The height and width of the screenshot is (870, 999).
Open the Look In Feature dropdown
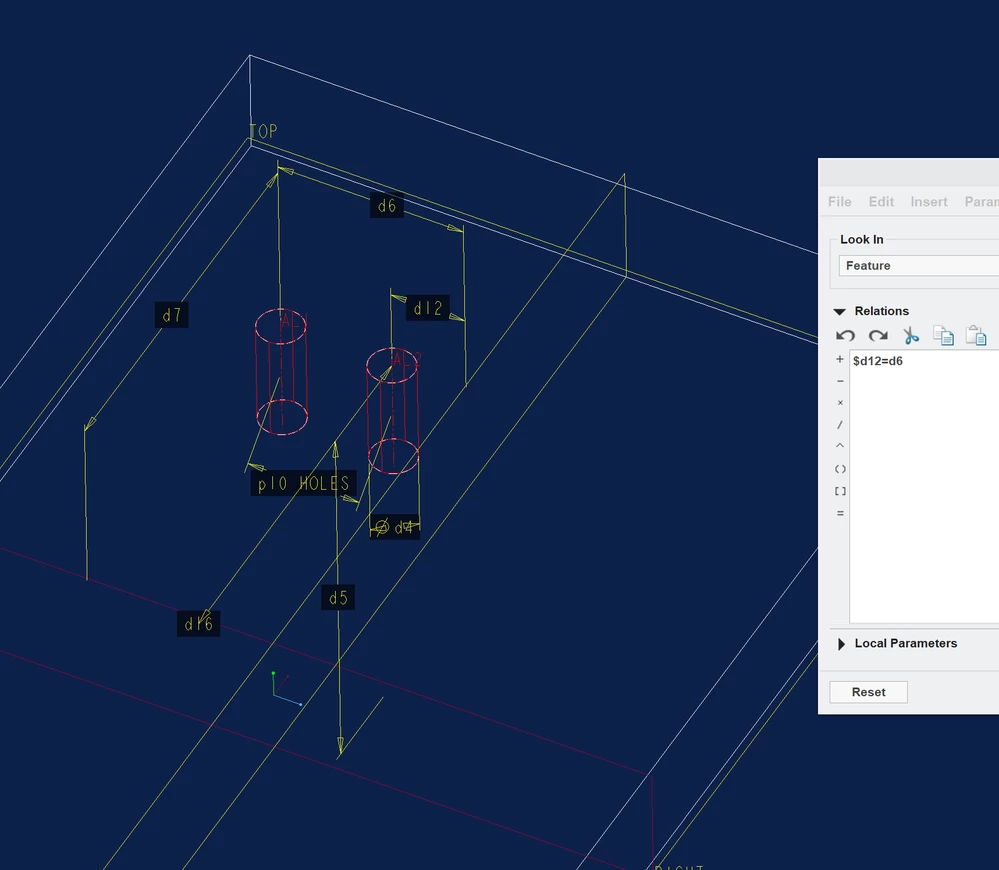coord(919,266)
